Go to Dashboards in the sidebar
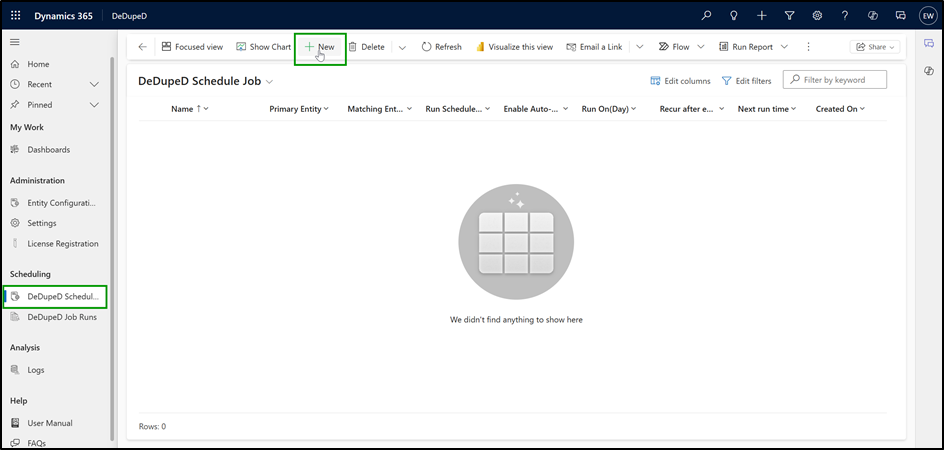 [x=48, y=149]
